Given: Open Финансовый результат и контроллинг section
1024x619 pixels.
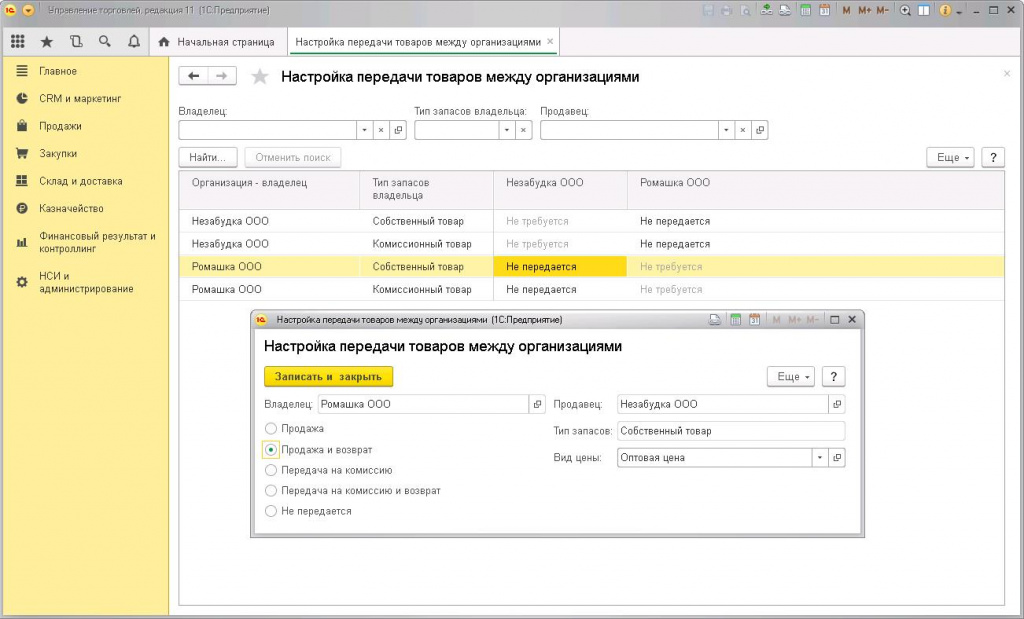Looking at the screenshot, I should pos(97,242).
